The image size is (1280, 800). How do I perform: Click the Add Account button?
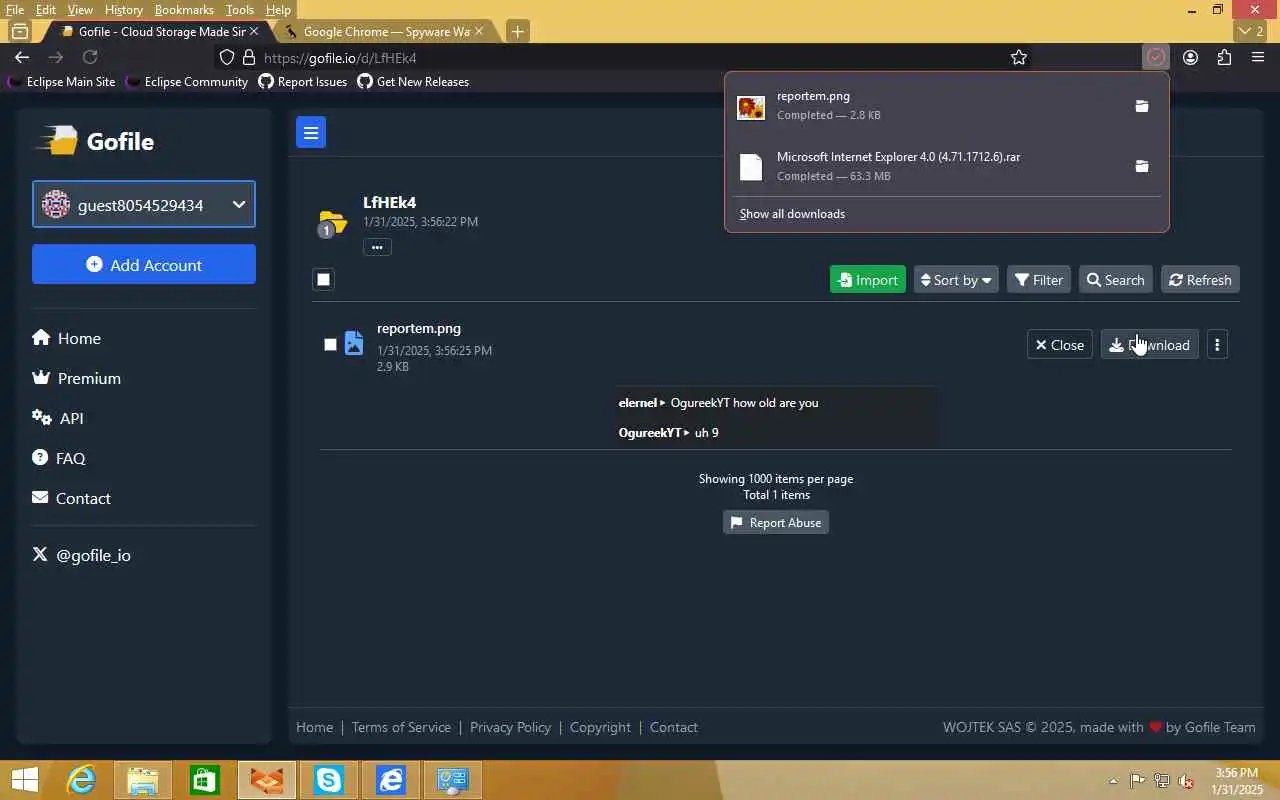[x=144, y=265]
